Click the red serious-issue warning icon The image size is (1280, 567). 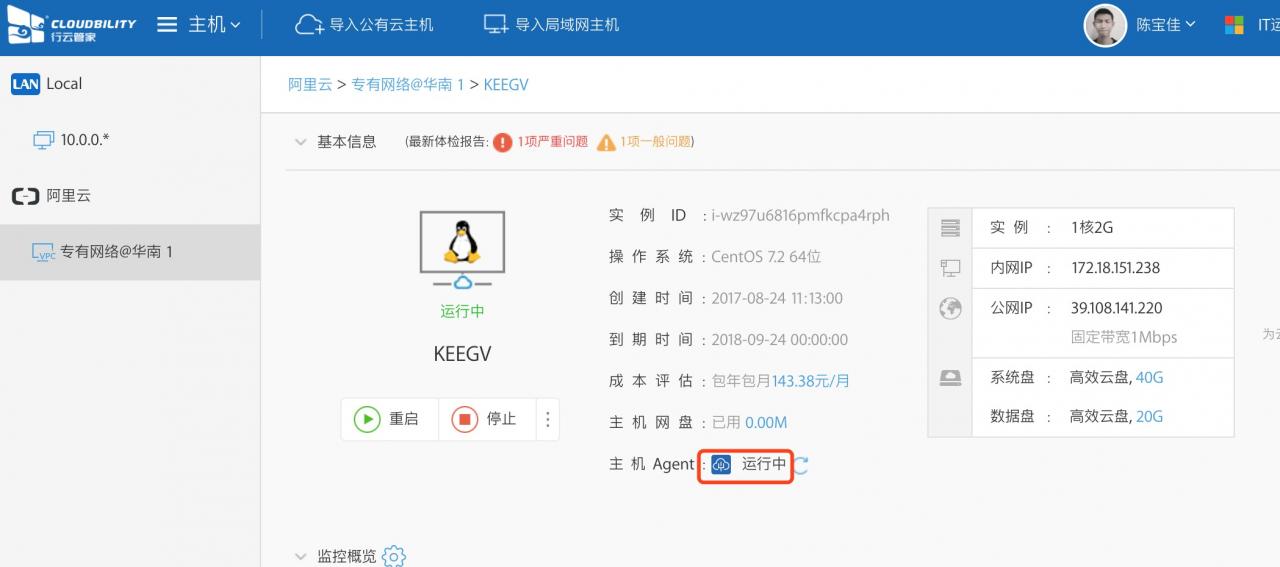[502, 142]
